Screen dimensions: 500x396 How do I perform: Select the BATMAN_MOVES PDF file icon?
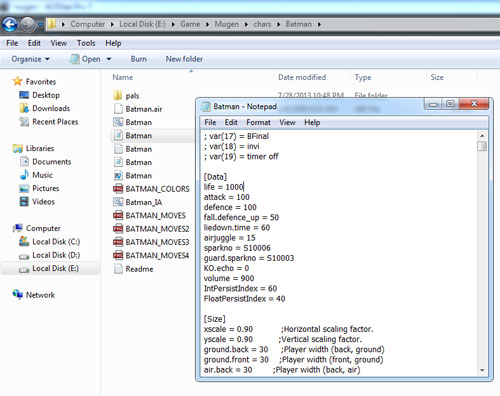118,215
